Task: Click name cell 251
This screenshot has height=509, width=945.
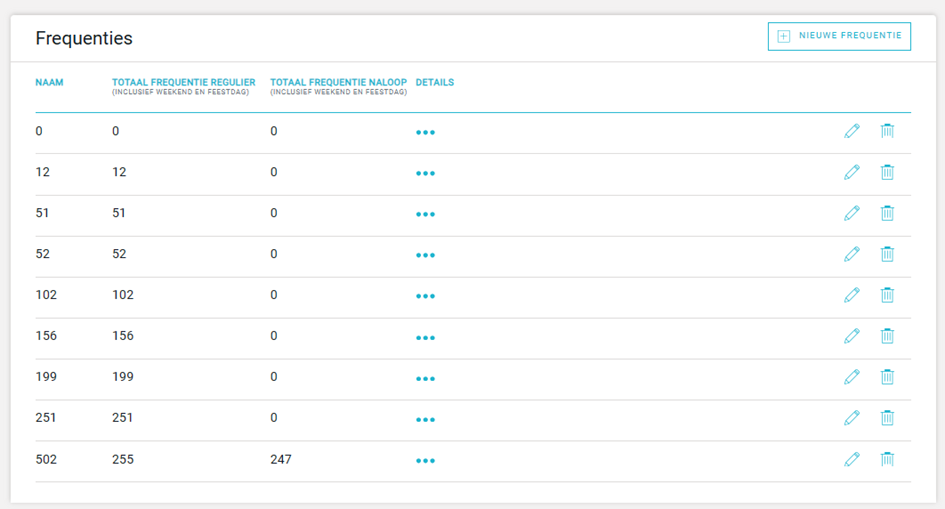Action: 46,417
